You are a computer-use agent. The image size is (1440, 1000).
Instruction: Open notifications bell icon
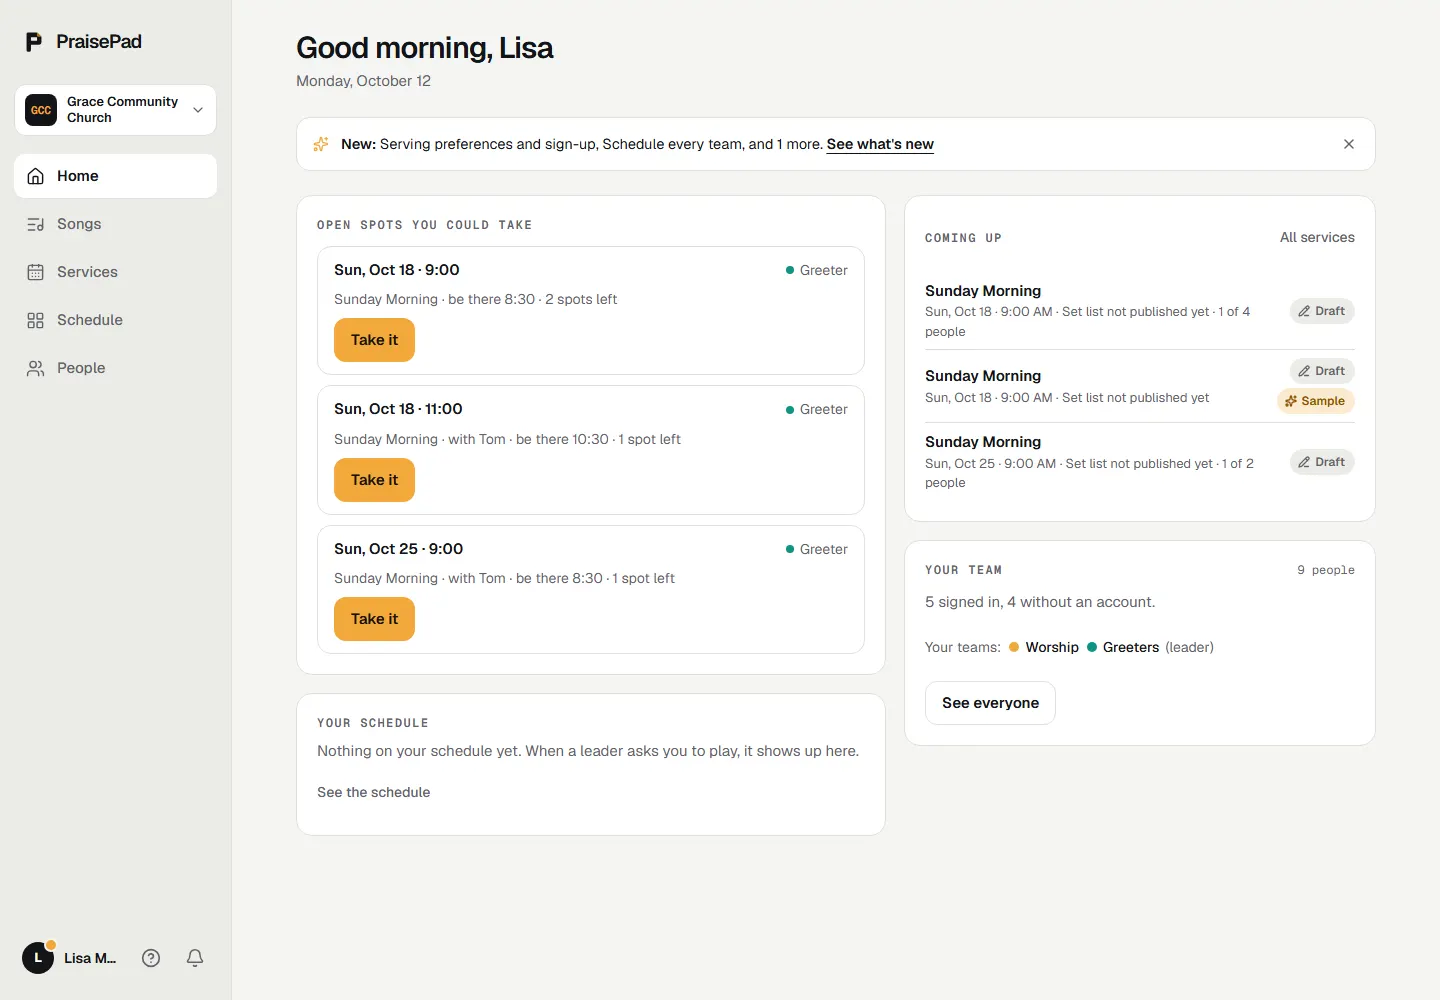(195, 958)
